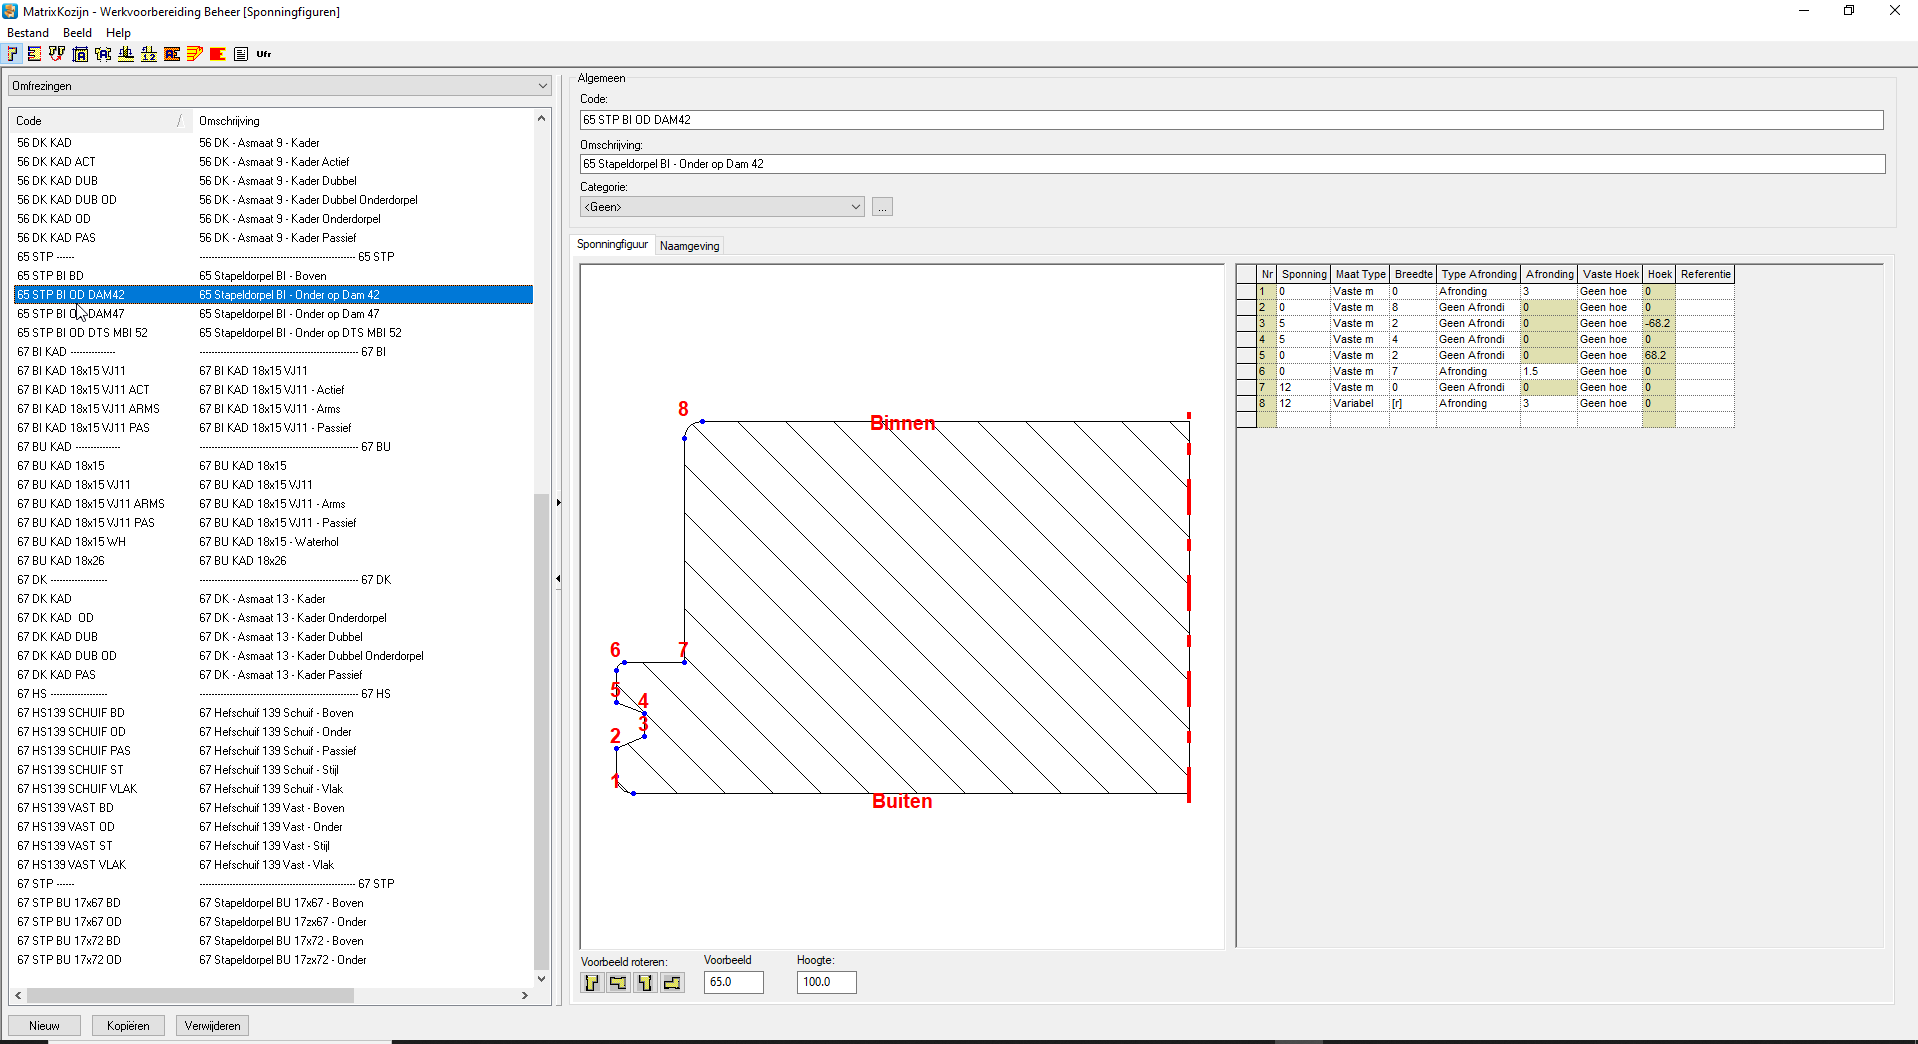Click the Hoogte input field

point(826,982)
